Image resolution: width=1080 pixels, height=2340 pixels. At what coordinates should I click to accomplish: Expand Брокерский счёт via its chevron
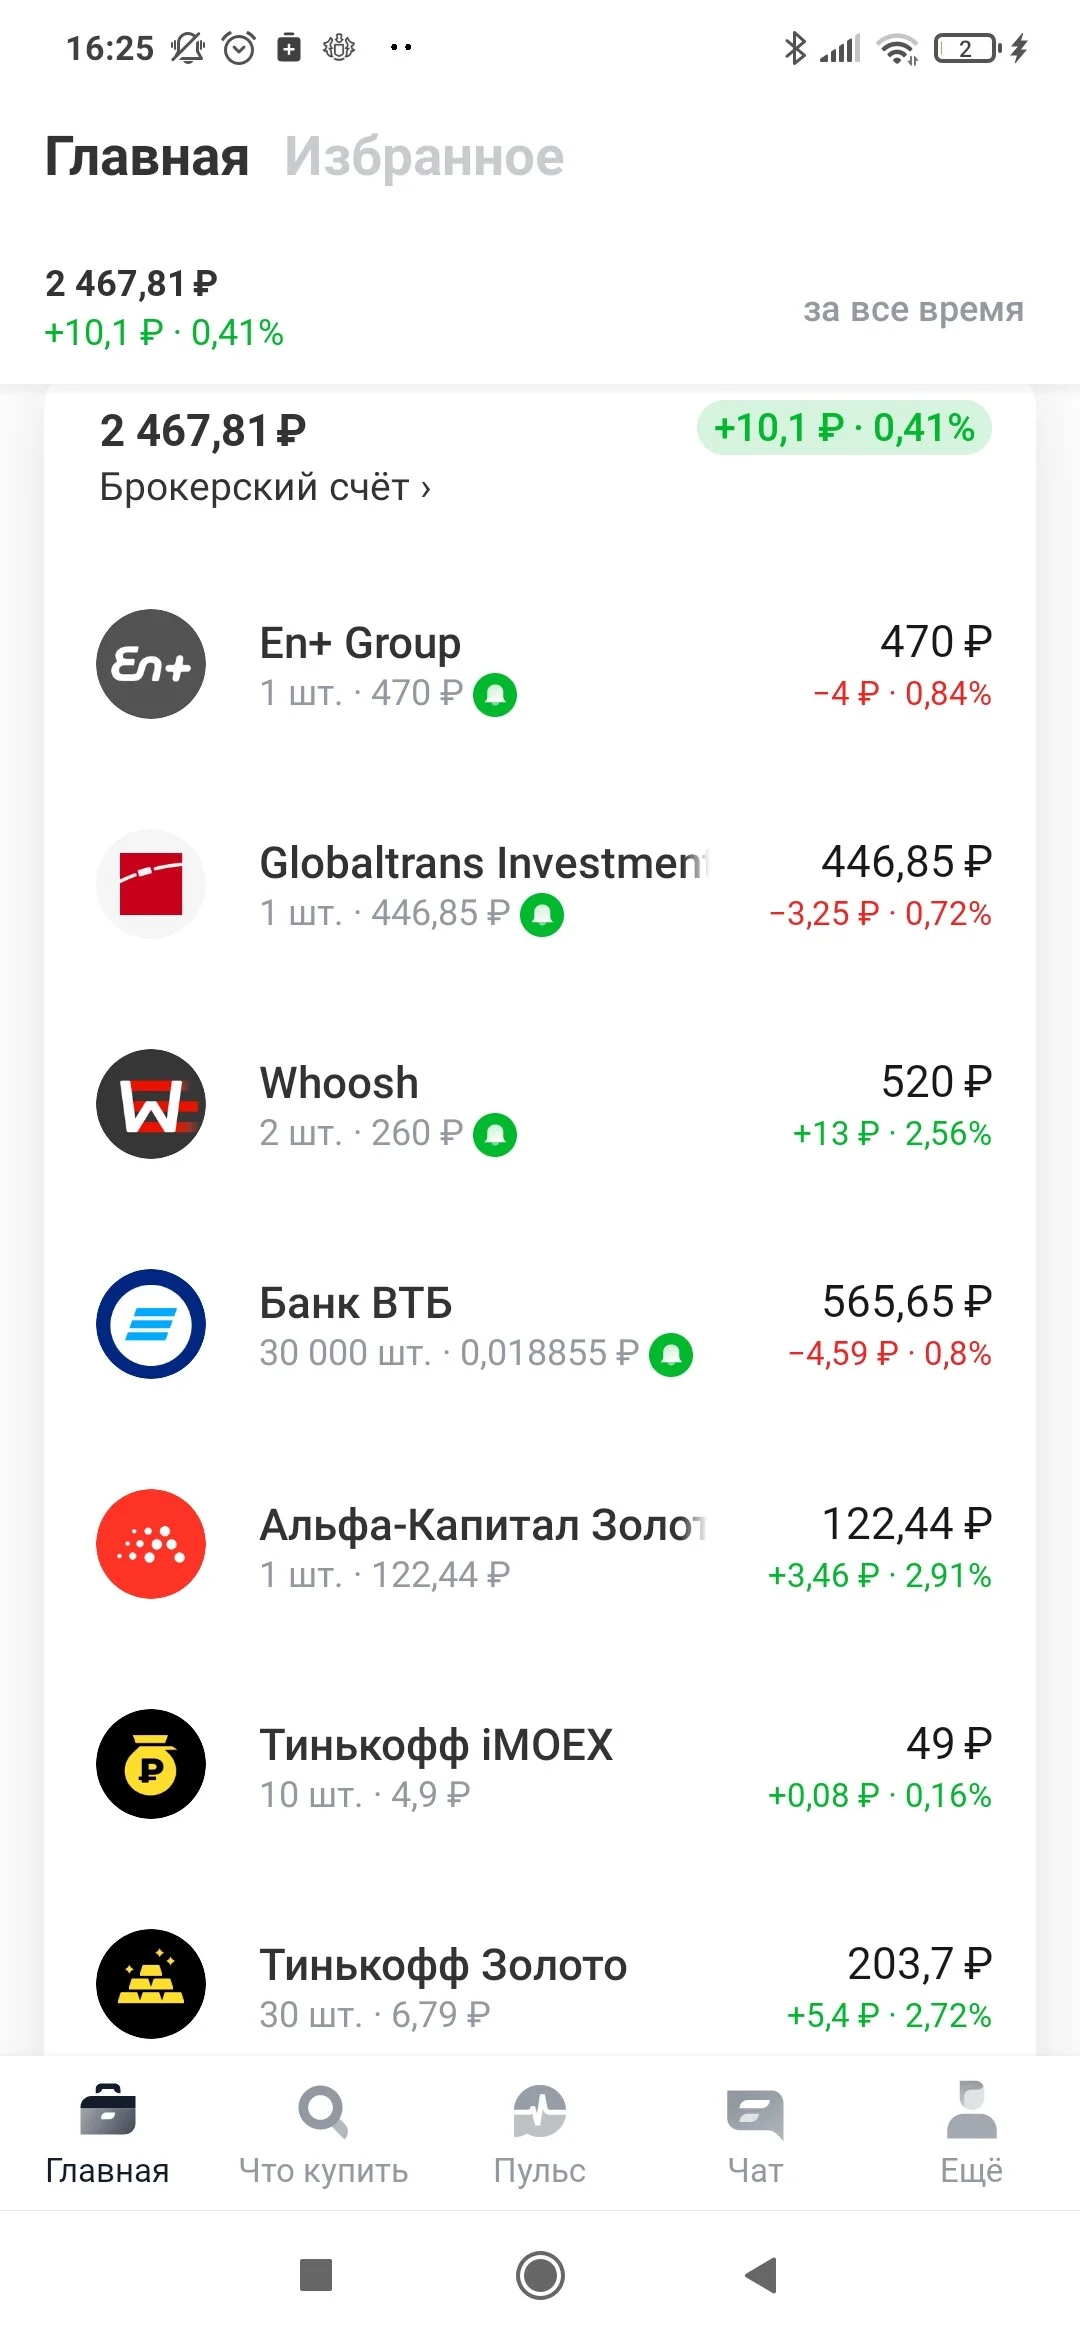(x=425, y=489)
